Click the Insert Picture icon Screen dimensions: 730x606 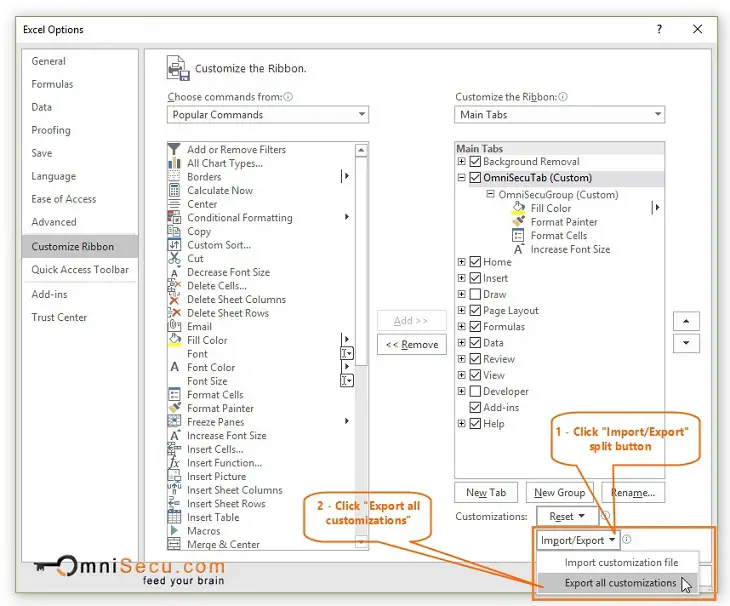pyautogui.click(x=174, y=476)
